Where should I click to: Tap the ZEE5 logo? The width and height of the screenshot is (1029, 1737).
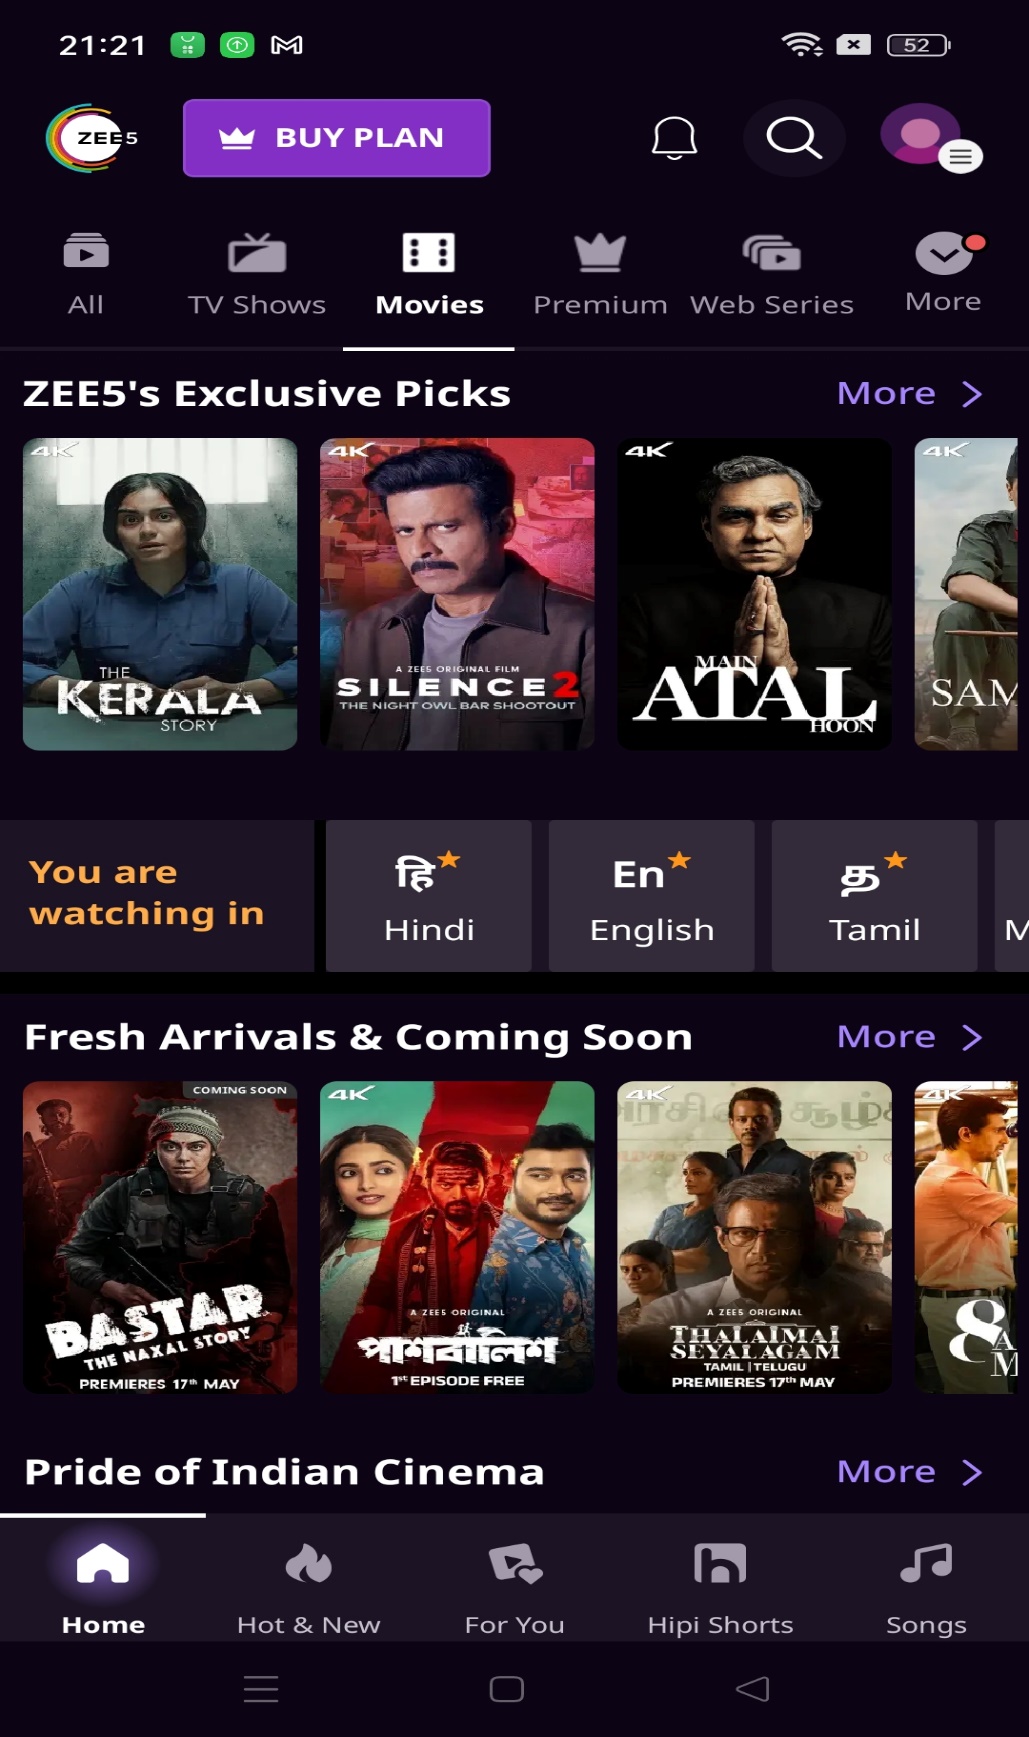pos(91,138)
